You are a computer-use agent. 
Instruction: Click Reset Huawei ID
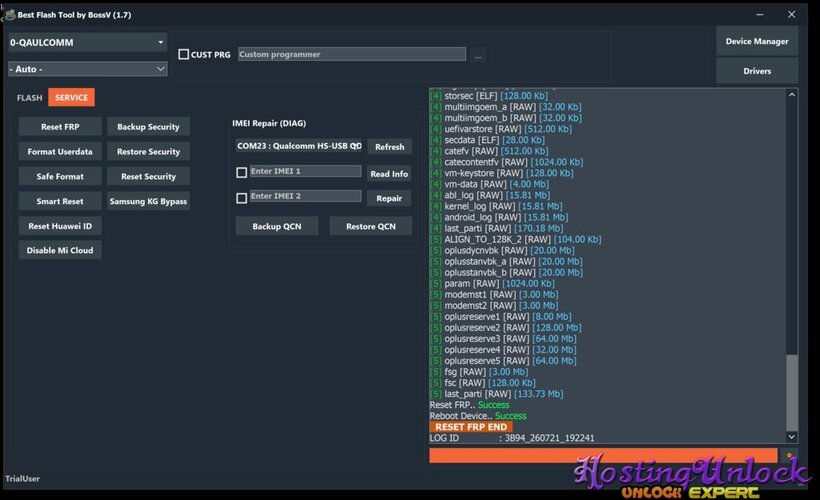coord(60,226)
